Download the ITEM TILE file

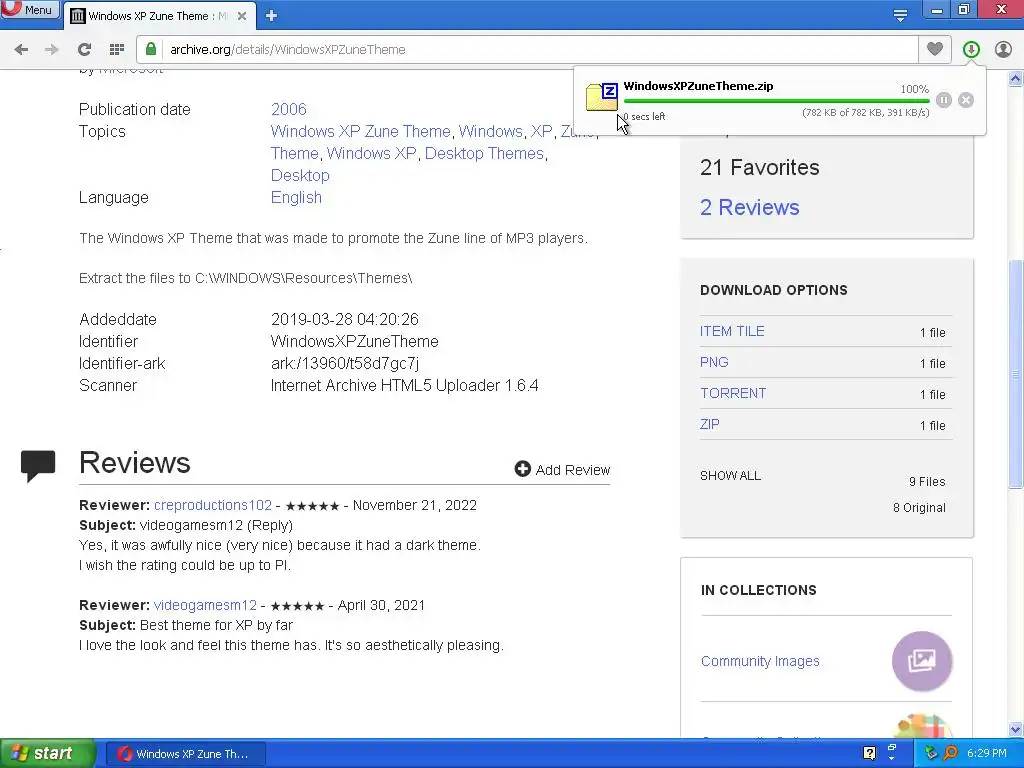(731, 331)
